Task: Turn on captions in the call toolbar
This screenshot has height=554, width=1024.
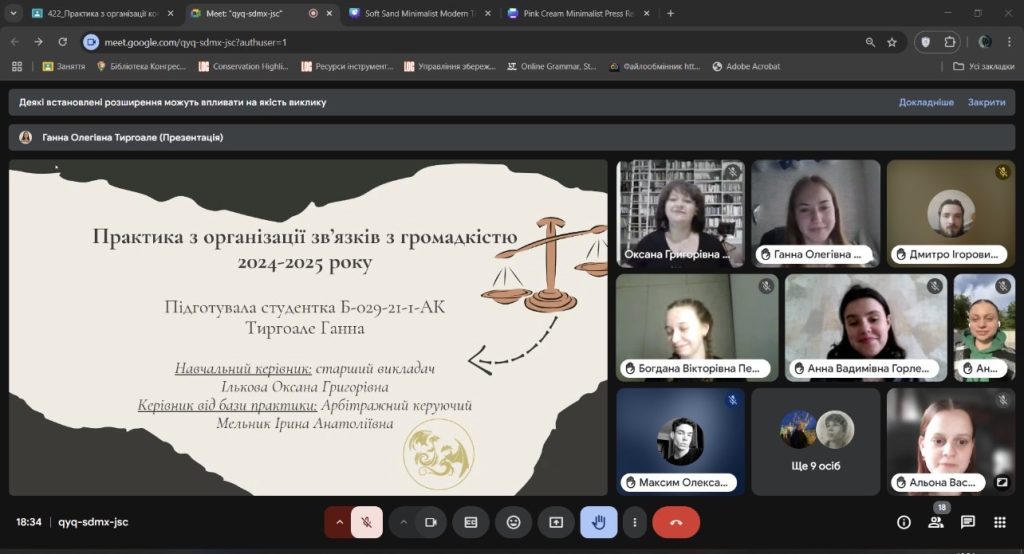Action: coord(471,522)
